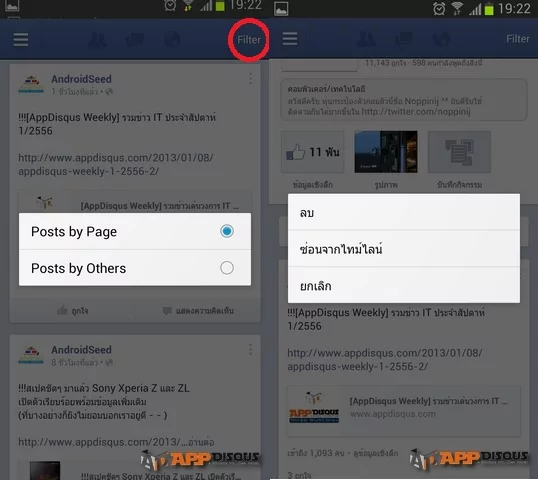Tap messages icon in right screenshot
The width and height of the screenshot is (538, 480).
click(404, 39)
